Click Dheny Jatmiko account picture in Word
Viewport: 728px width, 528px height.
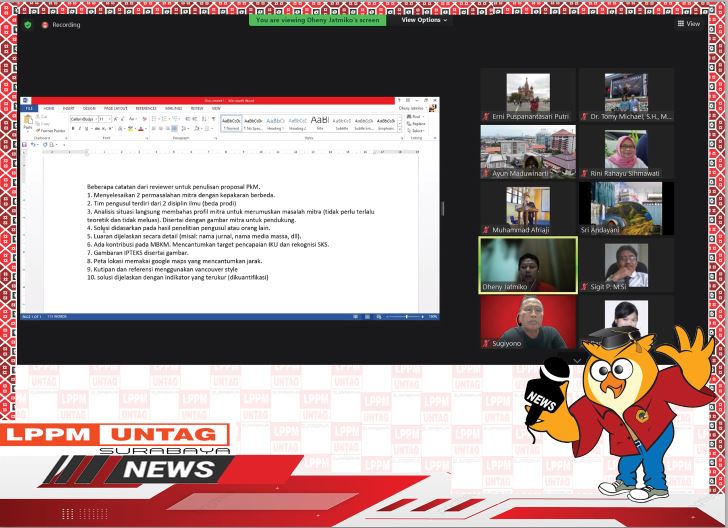coord(433,108)
